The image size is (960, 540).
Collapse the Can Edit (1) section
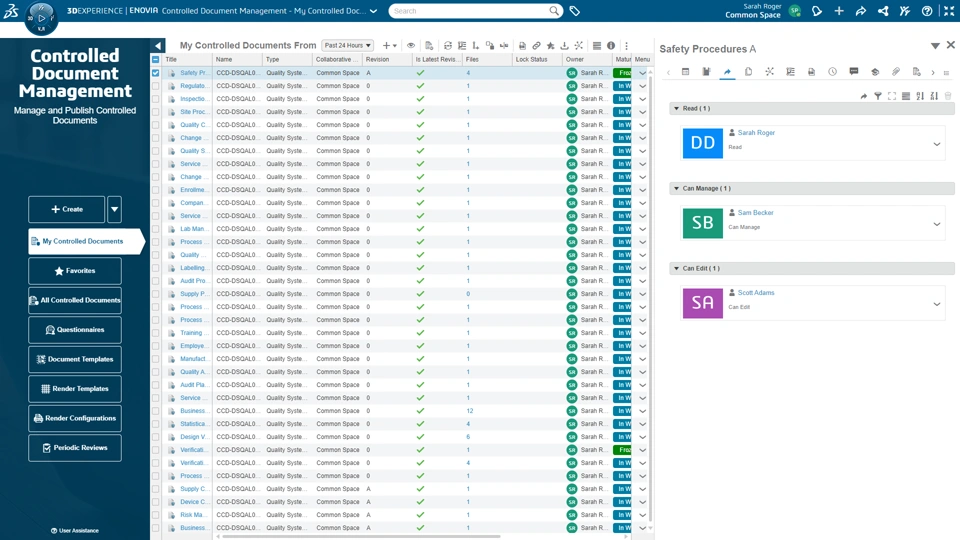pos(677,268)
